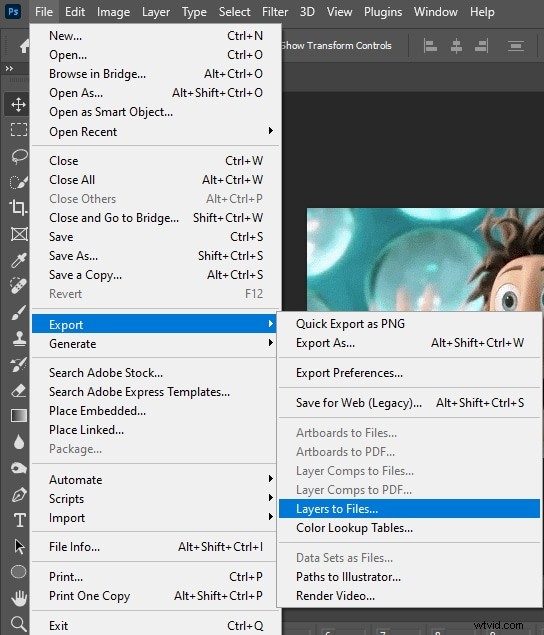Click the highlighted Export menu entry
This screenshot has width=544, height=635.
154,324
